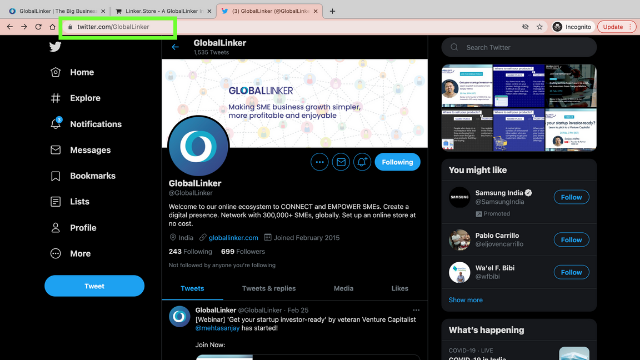Screen dimensions: 640x360
Task: Click the Incognito profile indicator
Action: 571,27
